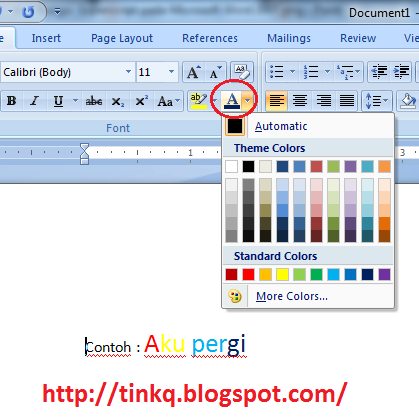This screenshot has height=420, width=419.
Task: Open Line Spacing options
Action: click(377, 100)
